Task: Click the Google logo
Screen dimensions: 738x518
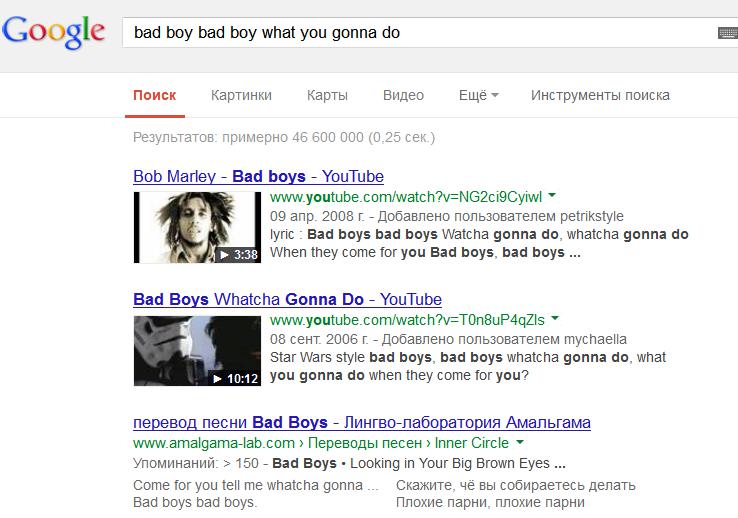Action: coord(53,31)
